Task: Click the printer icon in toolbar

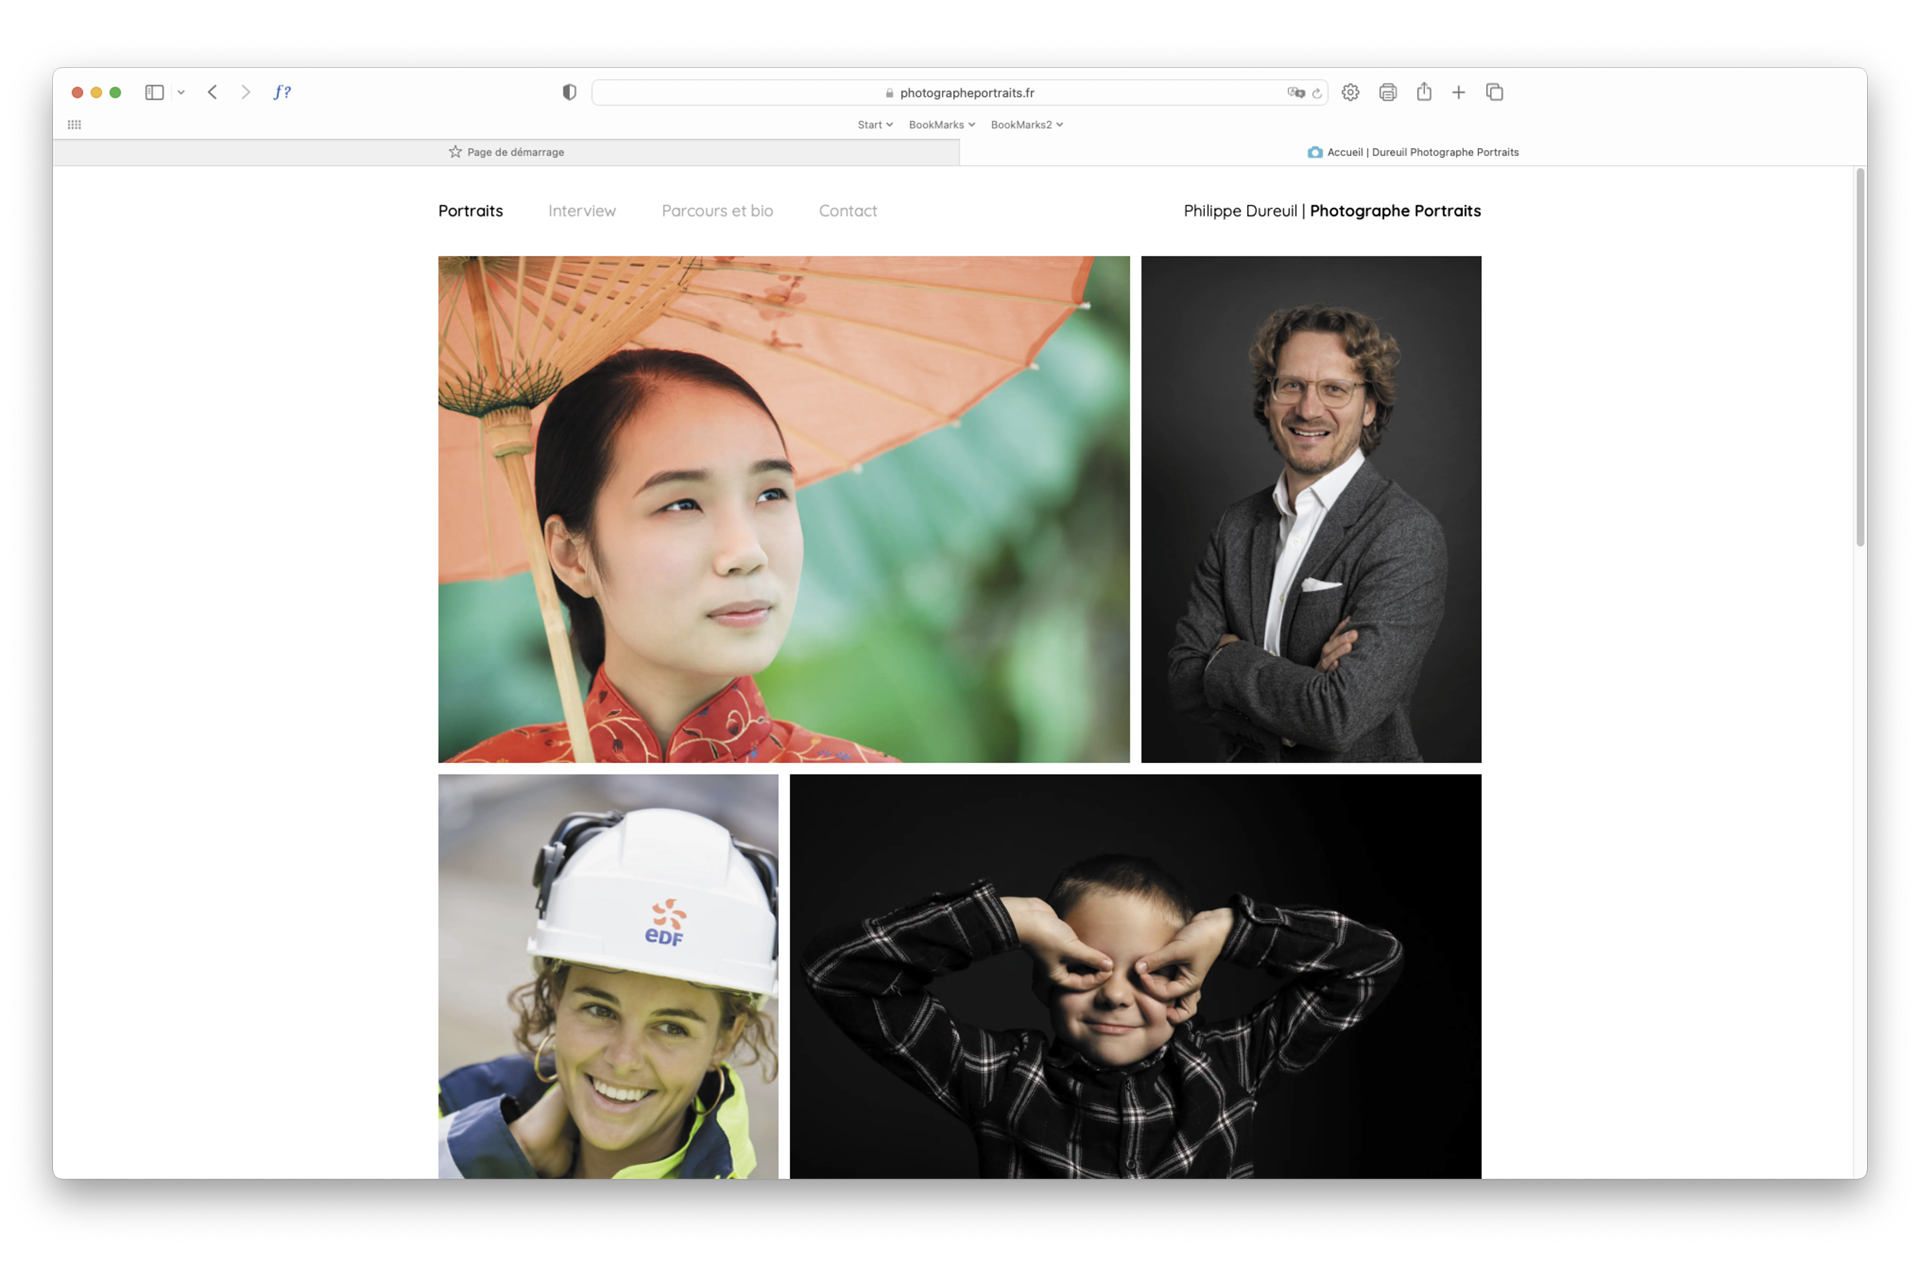Action: [x=1387, y=92]
